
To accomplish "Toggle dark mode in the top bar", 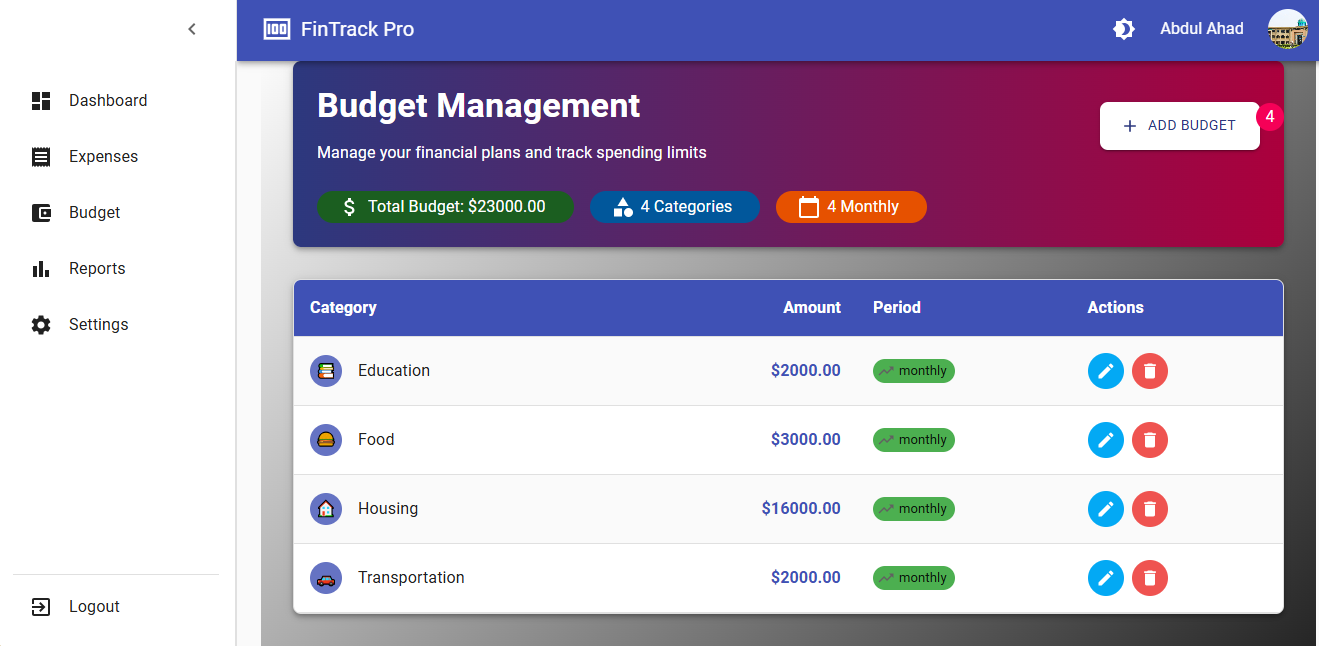I will (1124, 29).
